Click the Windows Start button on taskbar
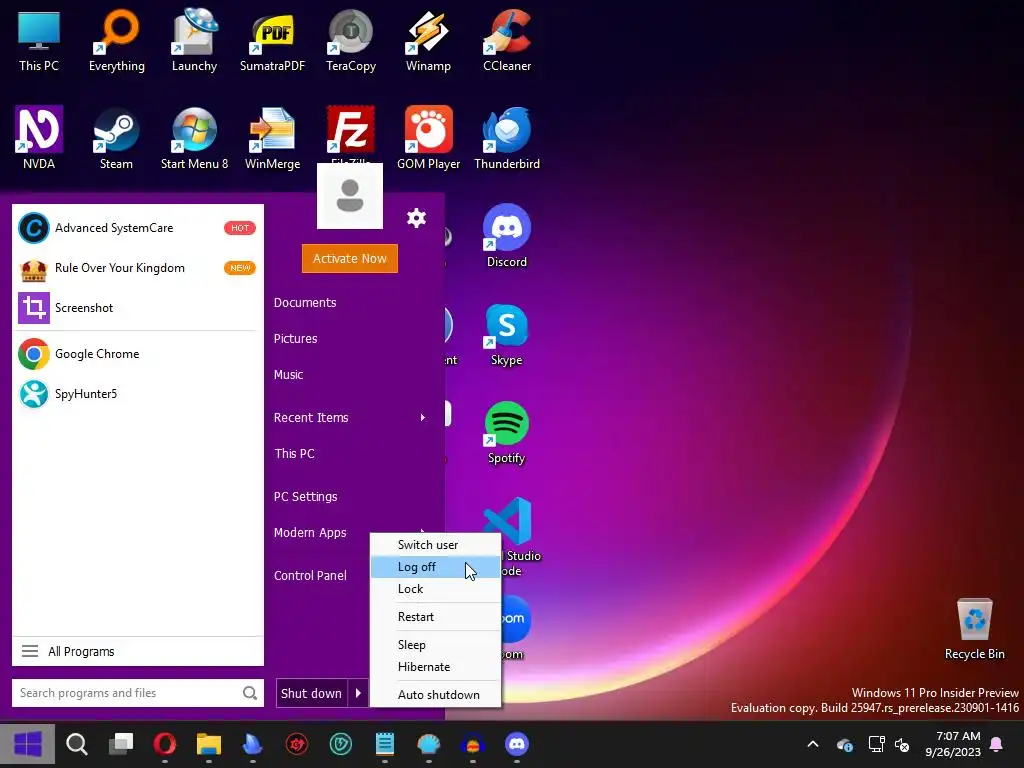Viewport: 1024px width, 768px height. pos(27,744)
